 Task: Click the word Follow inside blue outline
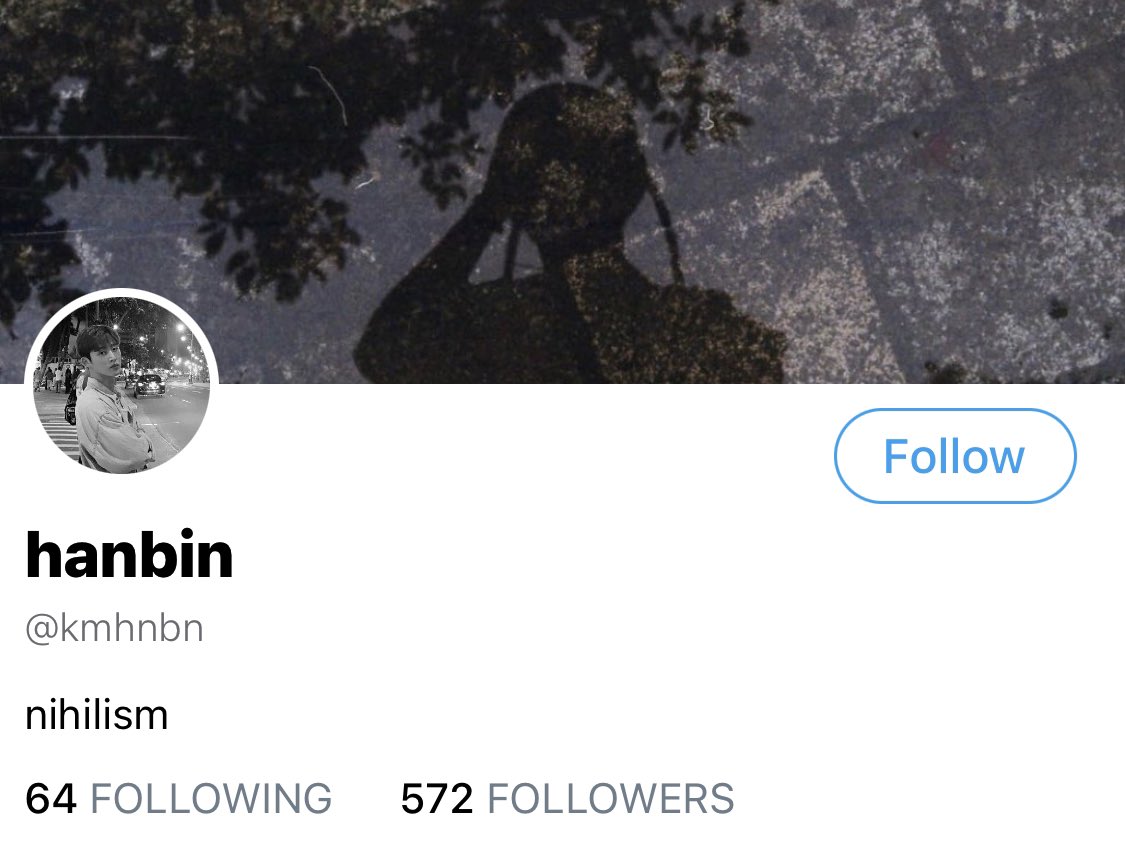[x=954, y=456]
